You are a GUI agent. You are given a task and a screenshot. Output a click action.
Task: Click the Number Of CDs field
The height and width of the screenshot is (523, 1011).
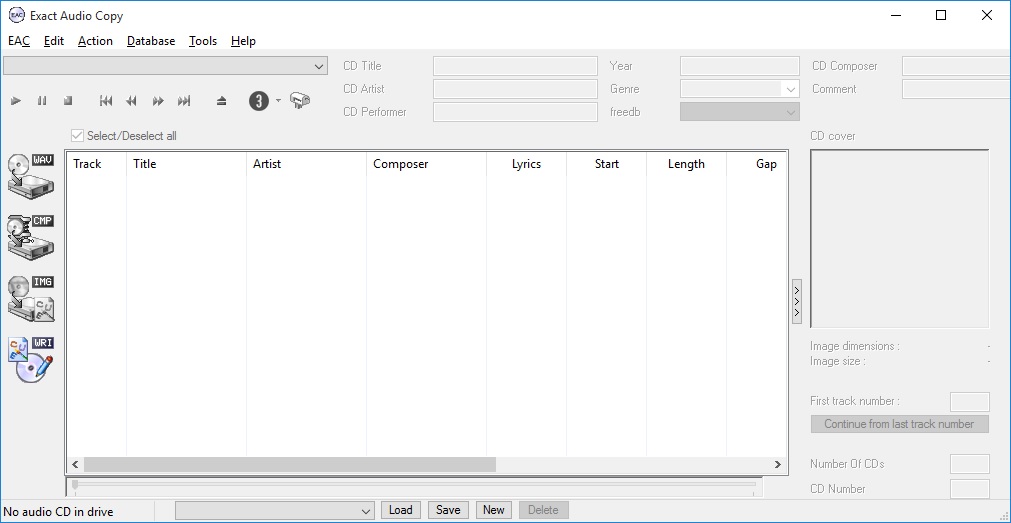coord(970,464)
